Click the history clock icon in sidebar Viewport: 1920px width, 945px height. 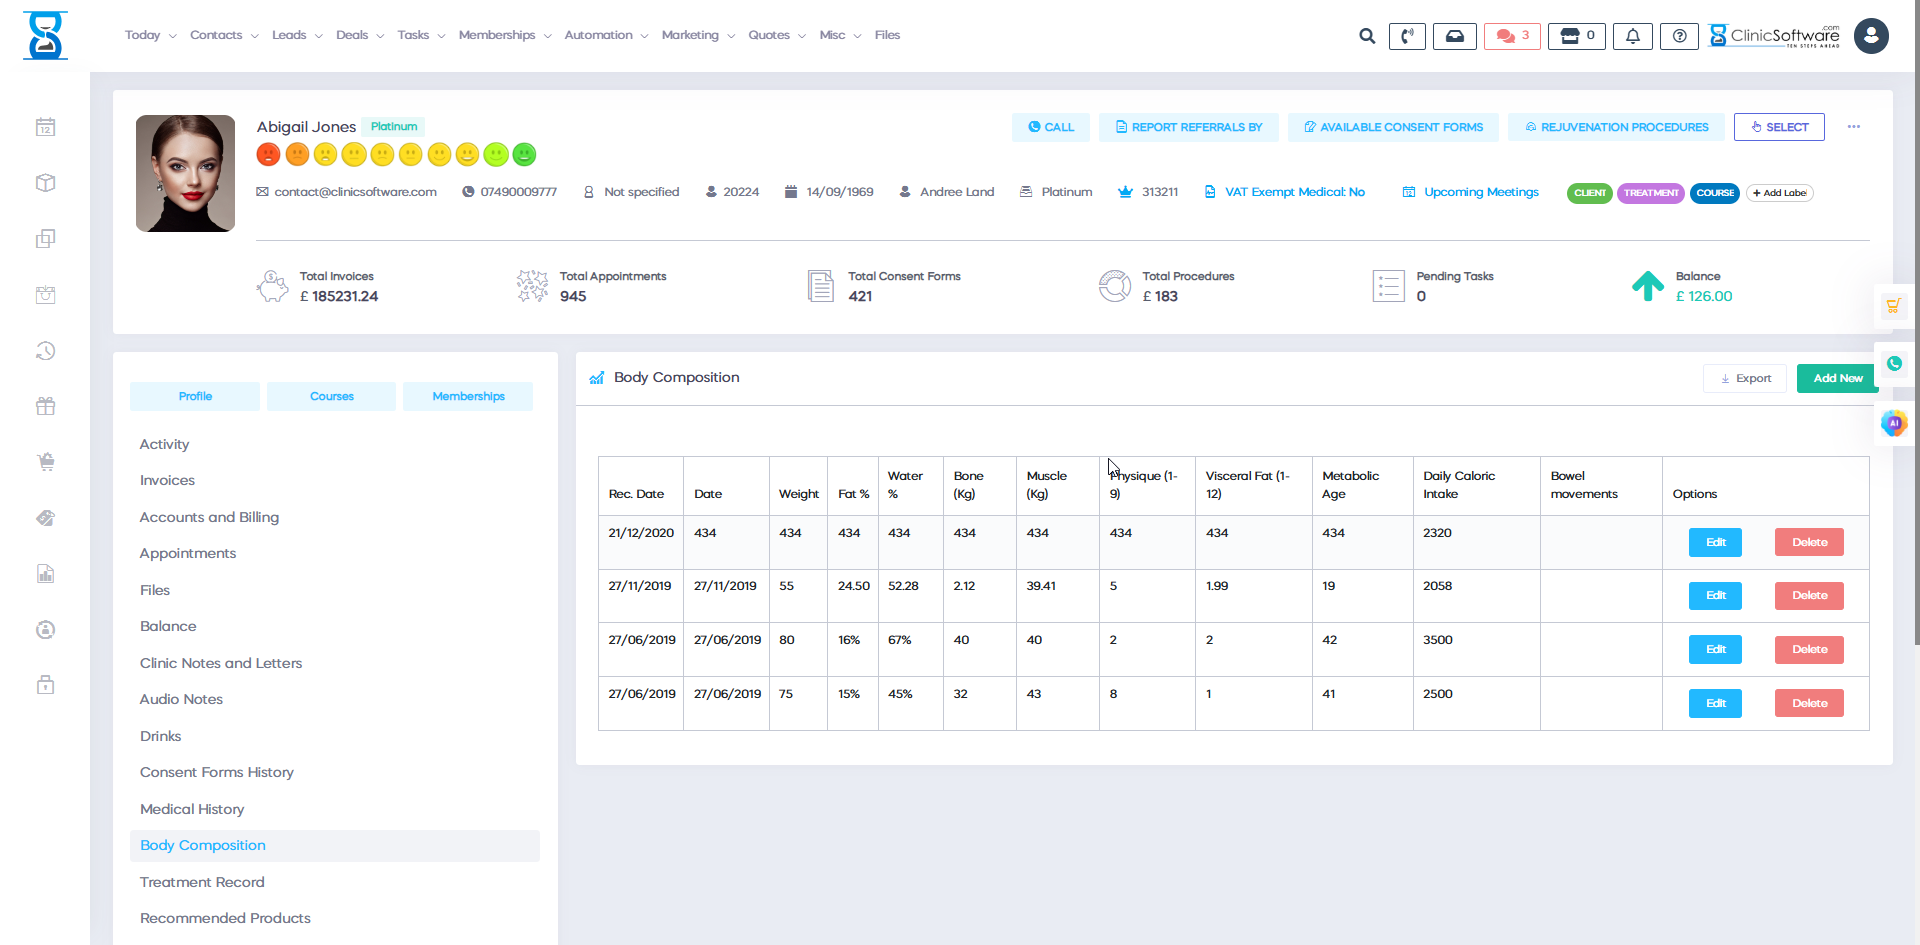click(x=46, y=351)
